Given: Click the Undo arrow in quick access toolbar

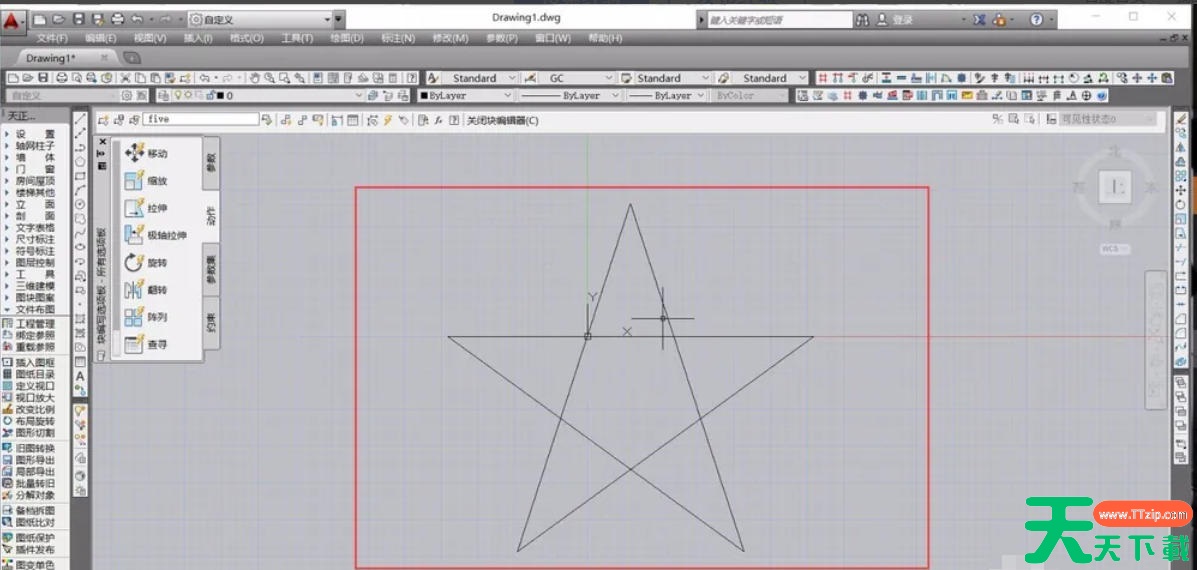Looking at the screenshot, I should (x=137, y=19).
